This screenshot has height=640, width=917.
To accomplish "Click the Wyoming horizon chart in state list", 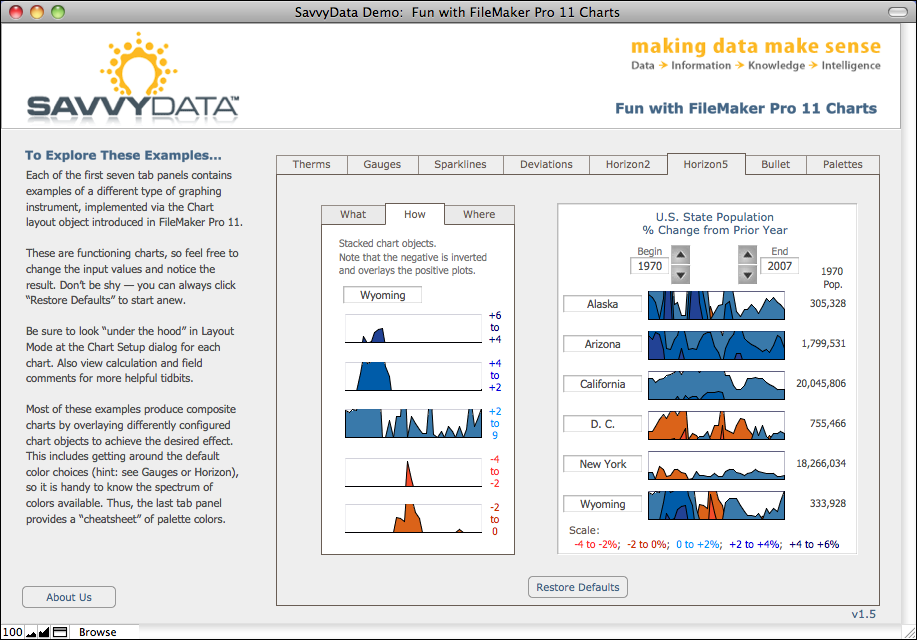I will [x=716, y=505].
